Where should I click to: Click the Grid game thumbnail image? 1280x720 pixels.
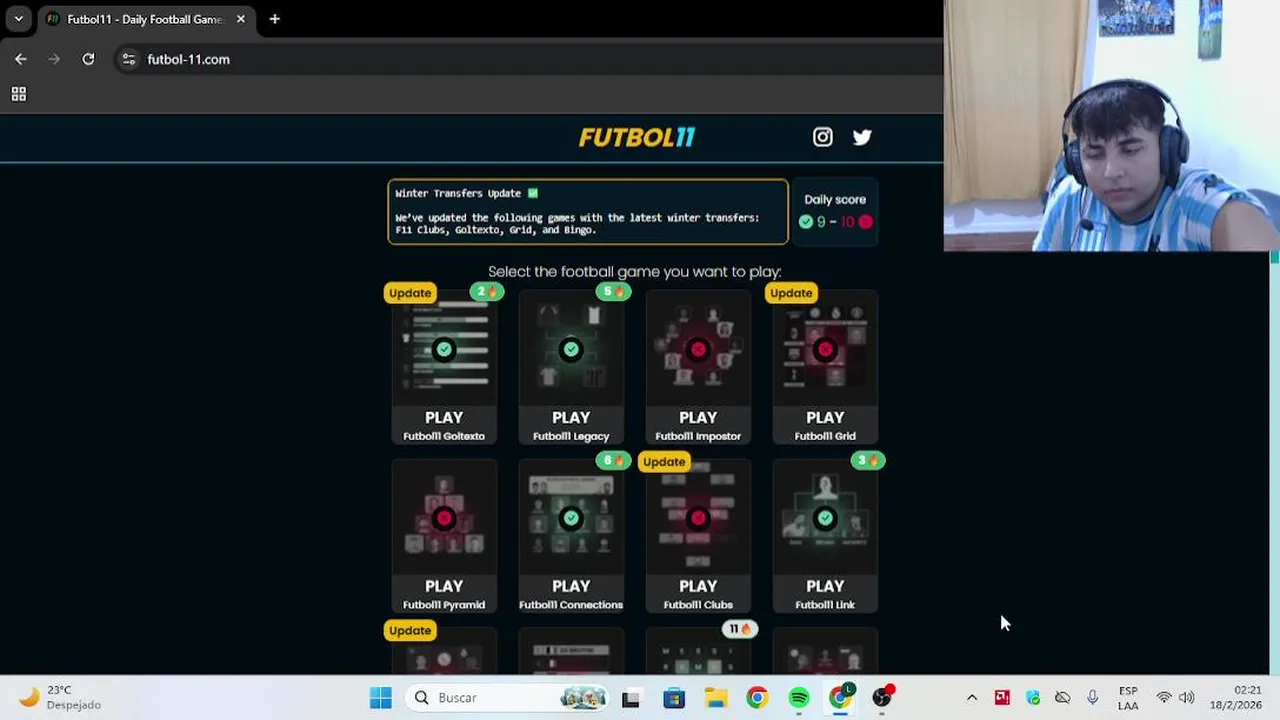[x=825, y=349]
